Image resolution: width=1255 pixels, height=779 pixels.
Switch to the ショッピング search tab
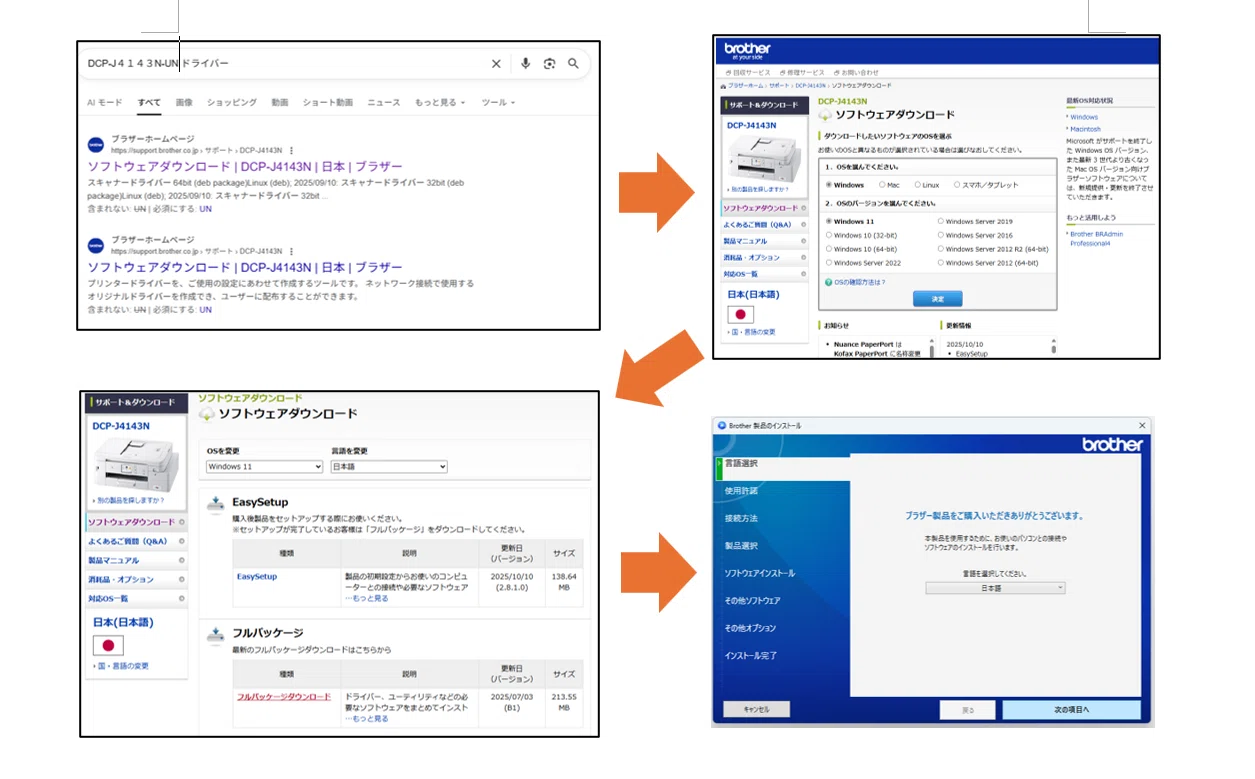pos(232,103)
